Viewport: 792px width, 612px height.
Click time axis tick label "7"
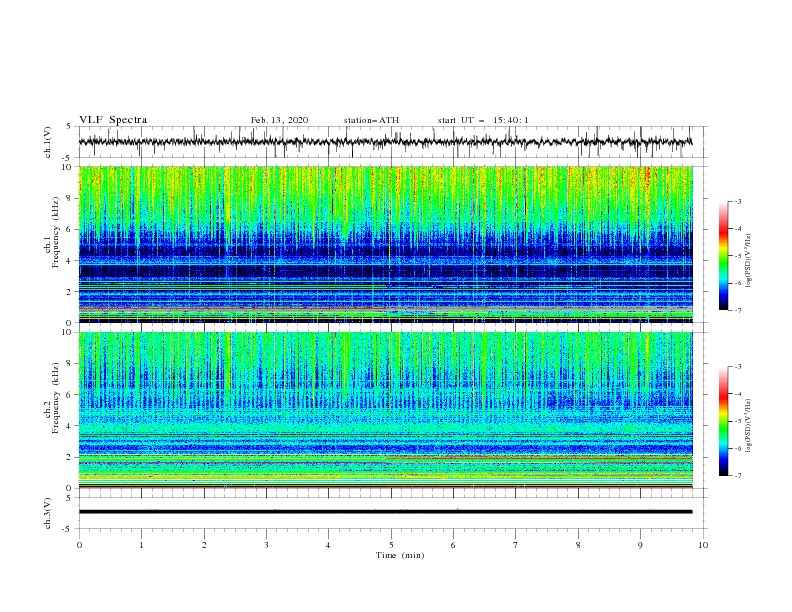(x=516, y=545)
